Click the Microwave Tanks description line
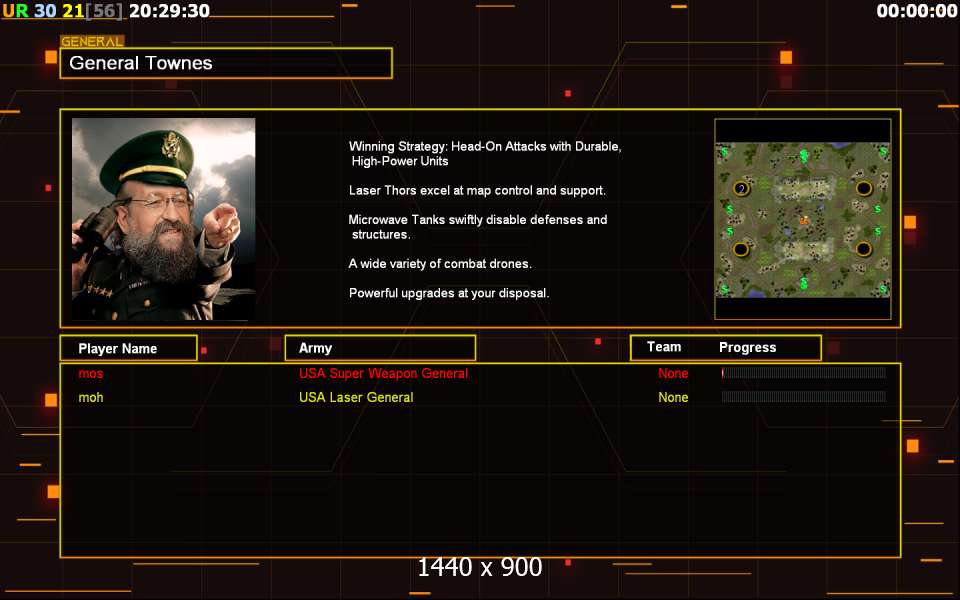Image resolution: width=960 pixels, height=600 pixels. click(x=478, y=227)
